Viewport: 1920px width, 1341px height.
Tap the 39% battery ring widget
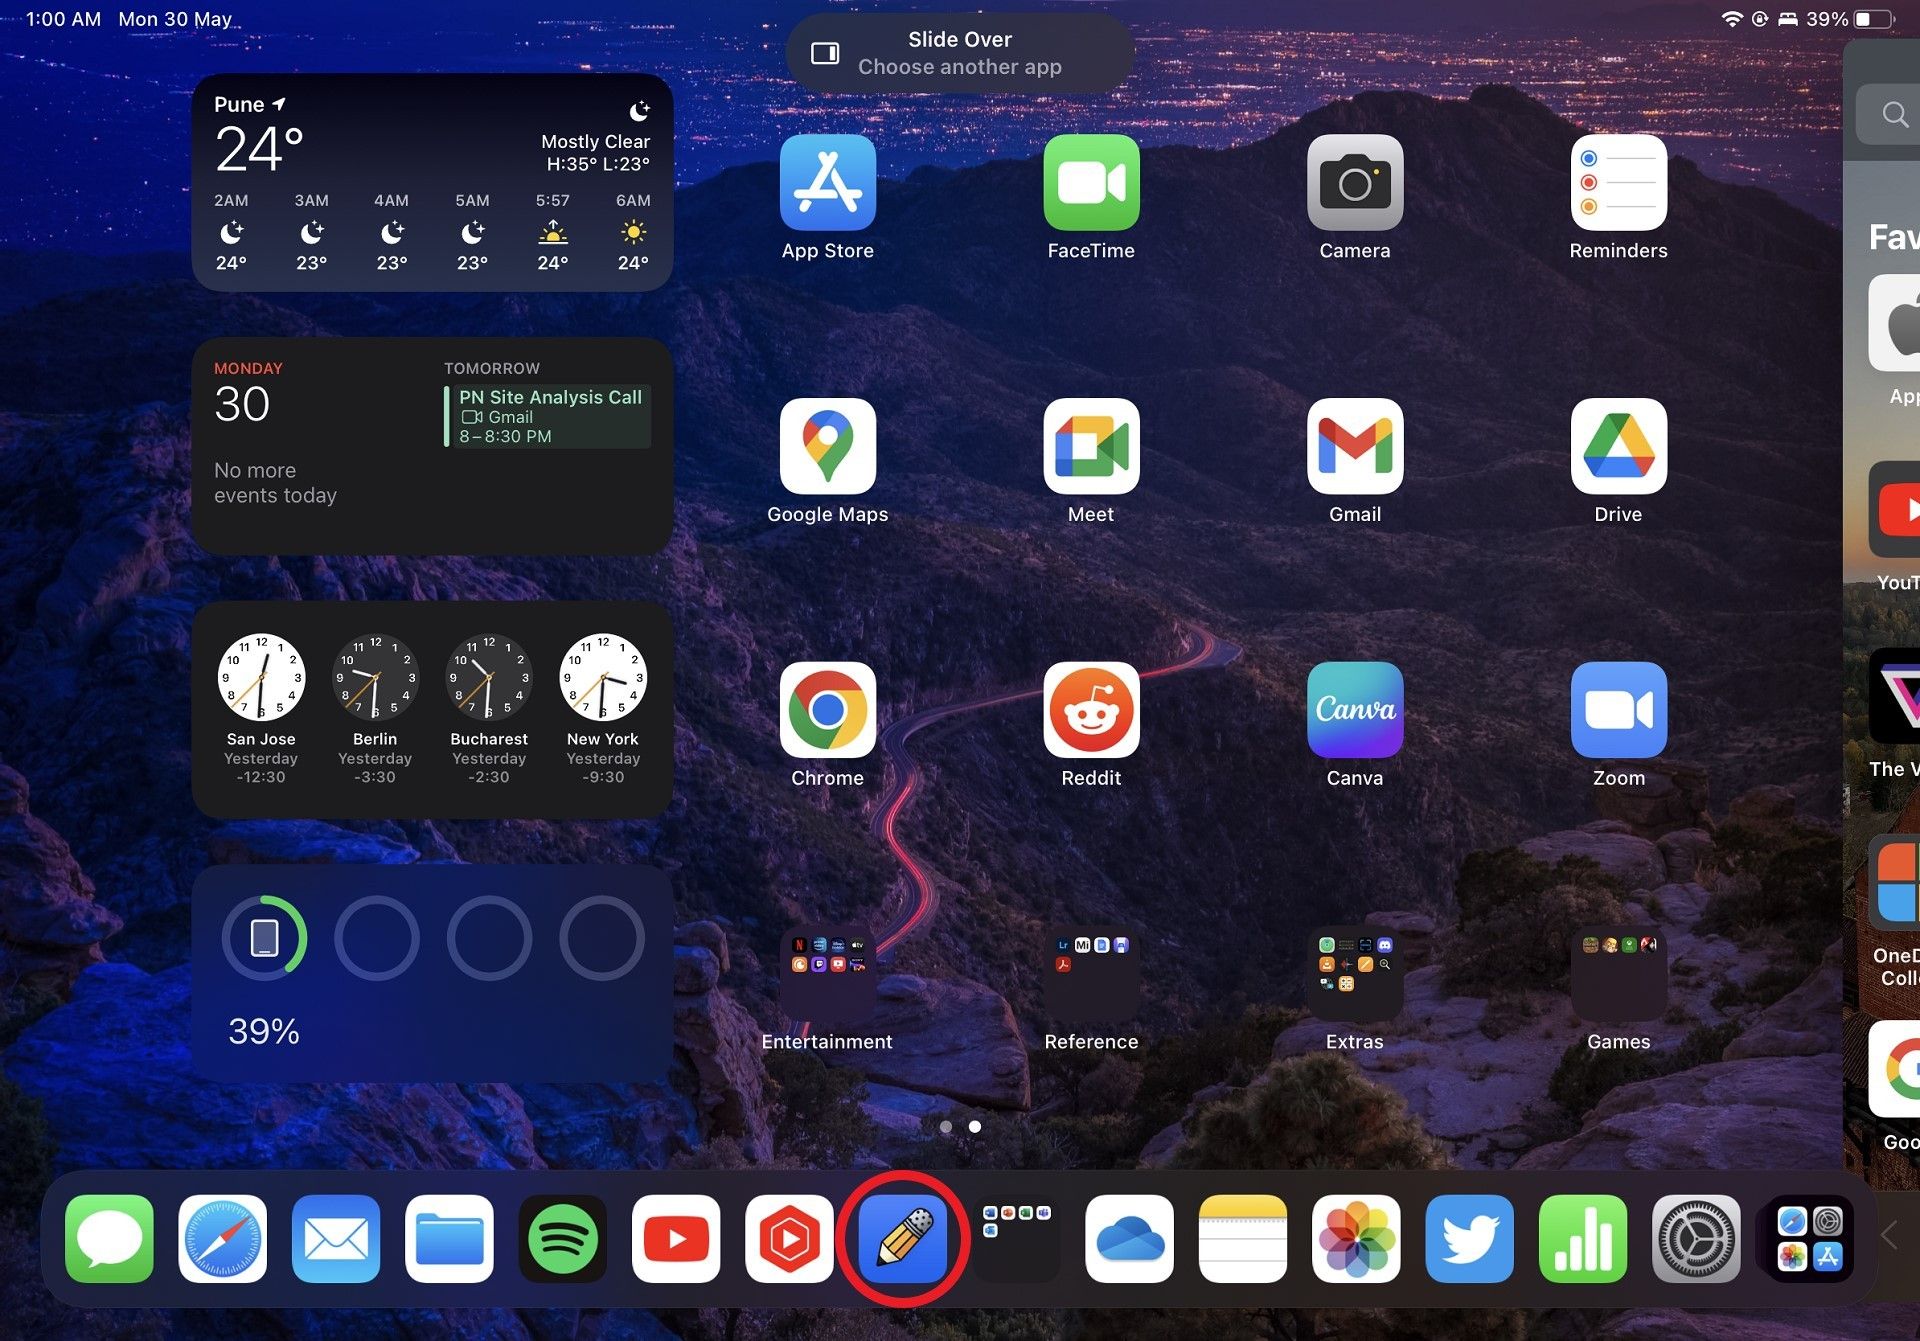tap(264, 938)
